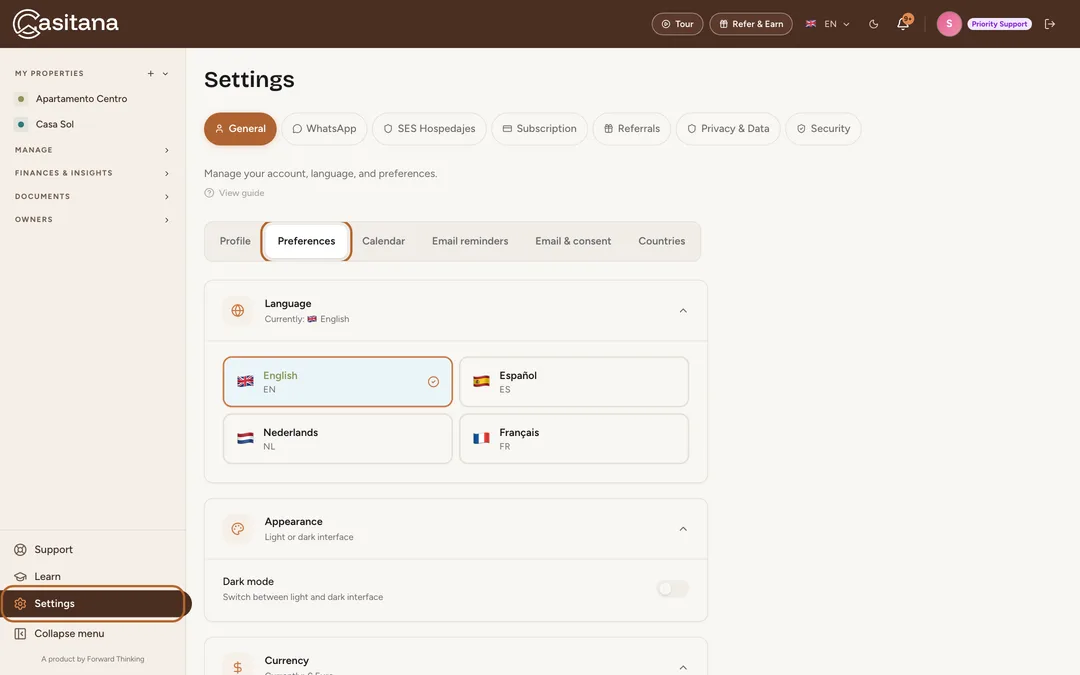
Task: Open notifications bell
Action: [903, 24]
